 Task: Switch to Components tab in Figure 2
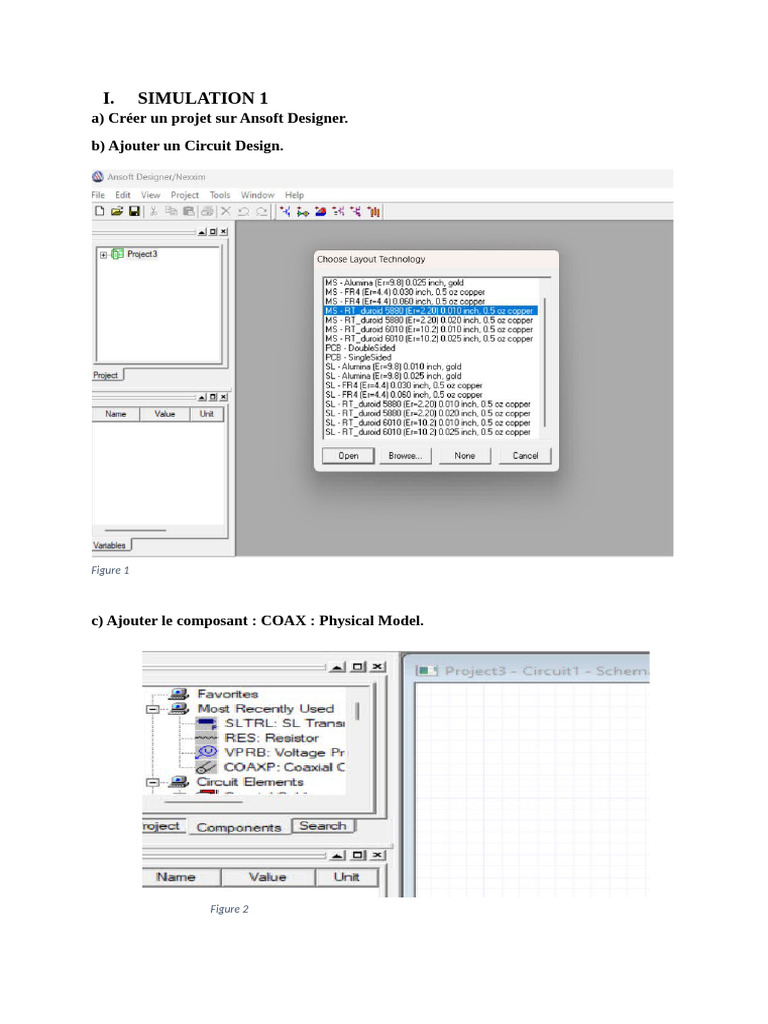(239, 827)
